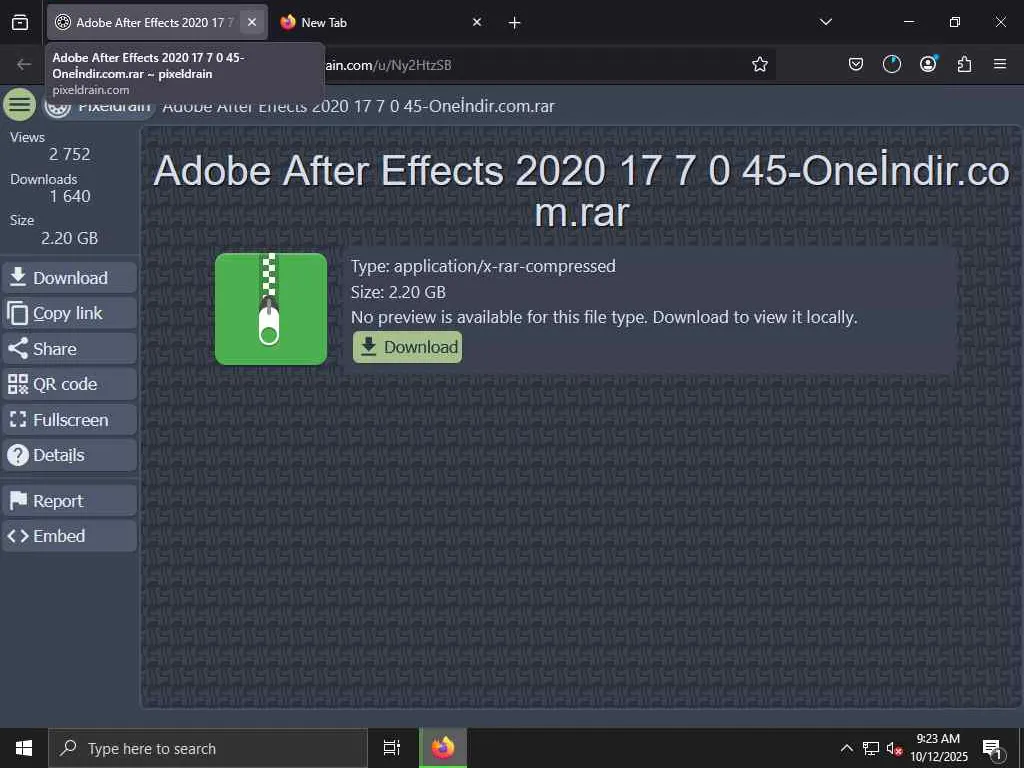Open a new tab with plus button
The height and width of the screenshot is (768, 1024).
coord(515,23)
